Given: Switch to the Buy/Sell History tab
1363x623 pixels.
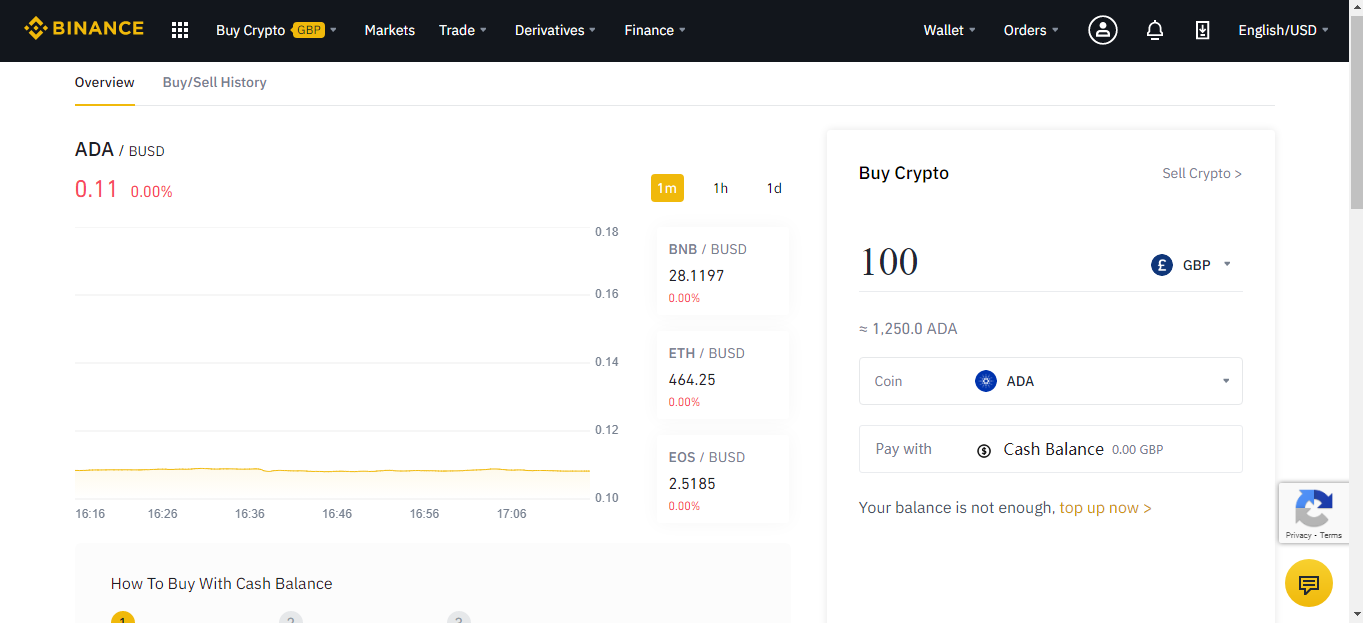Looking at the screenshot, I should point(215,82).
